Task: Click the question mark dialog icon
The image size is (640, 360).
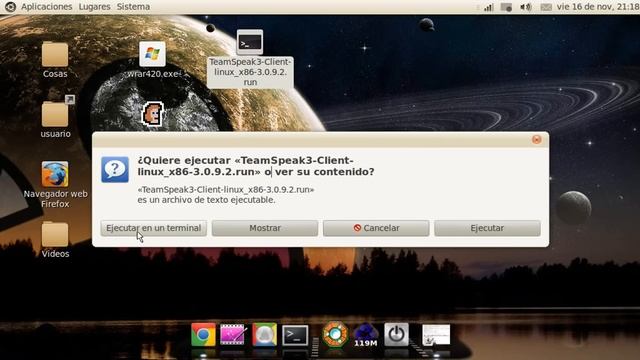Action: (115, 169)
